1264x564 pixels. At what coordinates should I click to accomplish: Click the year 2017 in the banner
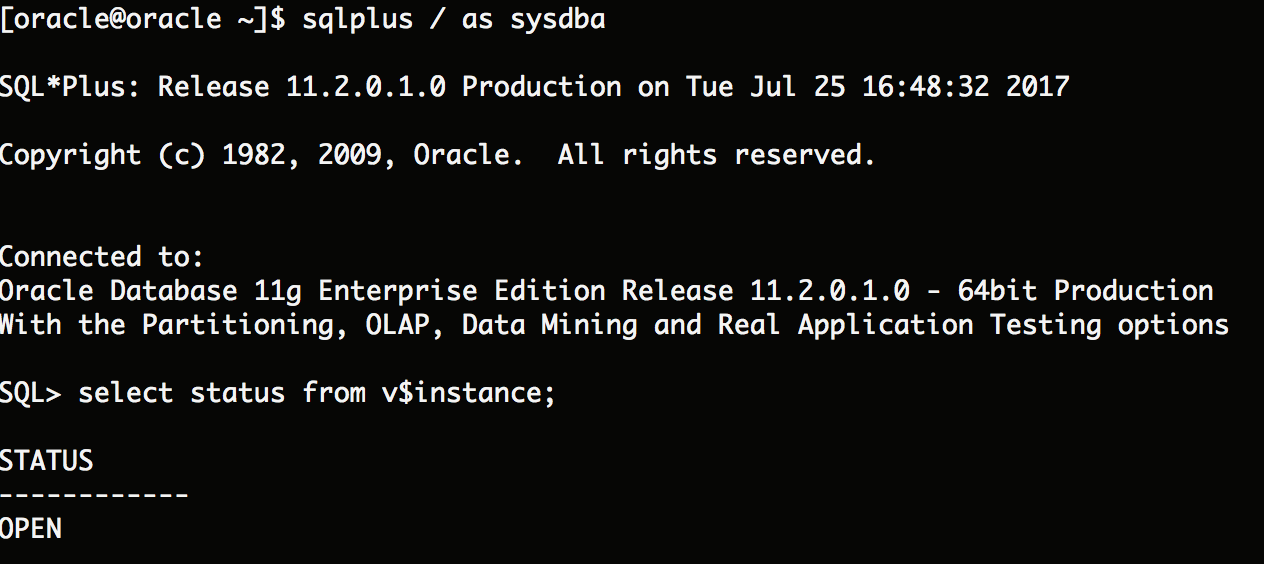1038,87
